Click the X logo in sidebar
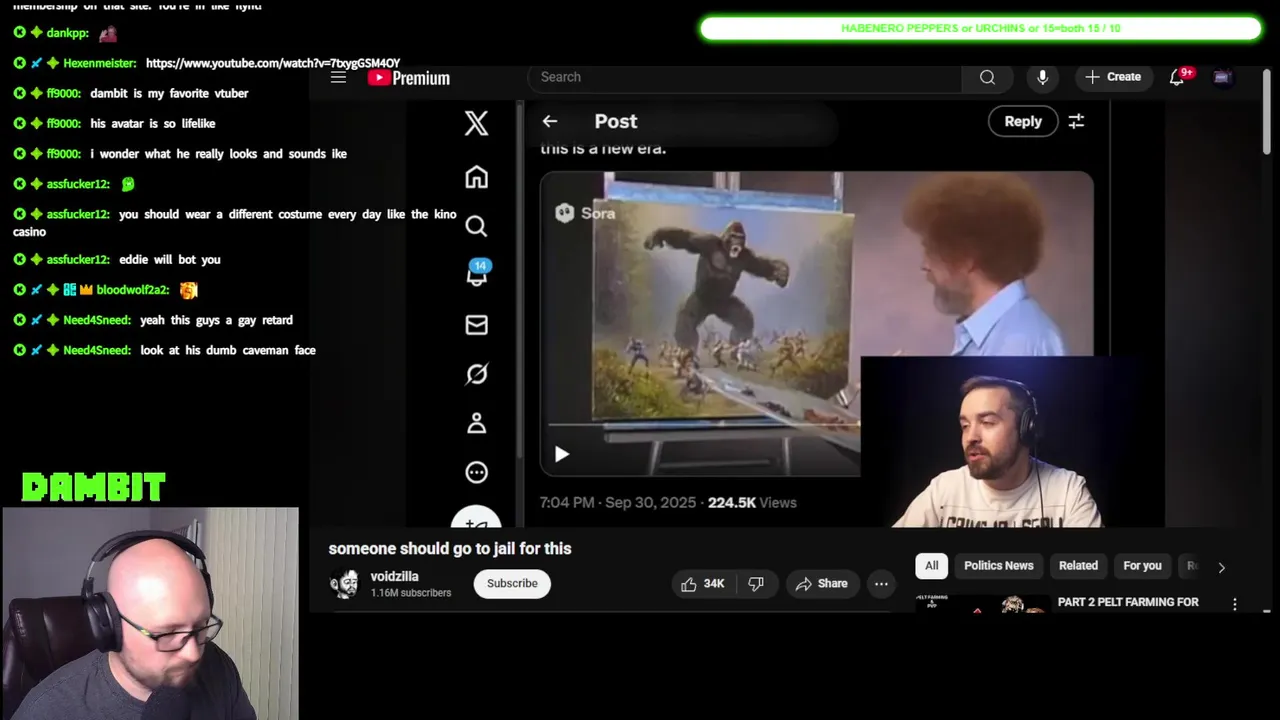 (x=476, y=123)
